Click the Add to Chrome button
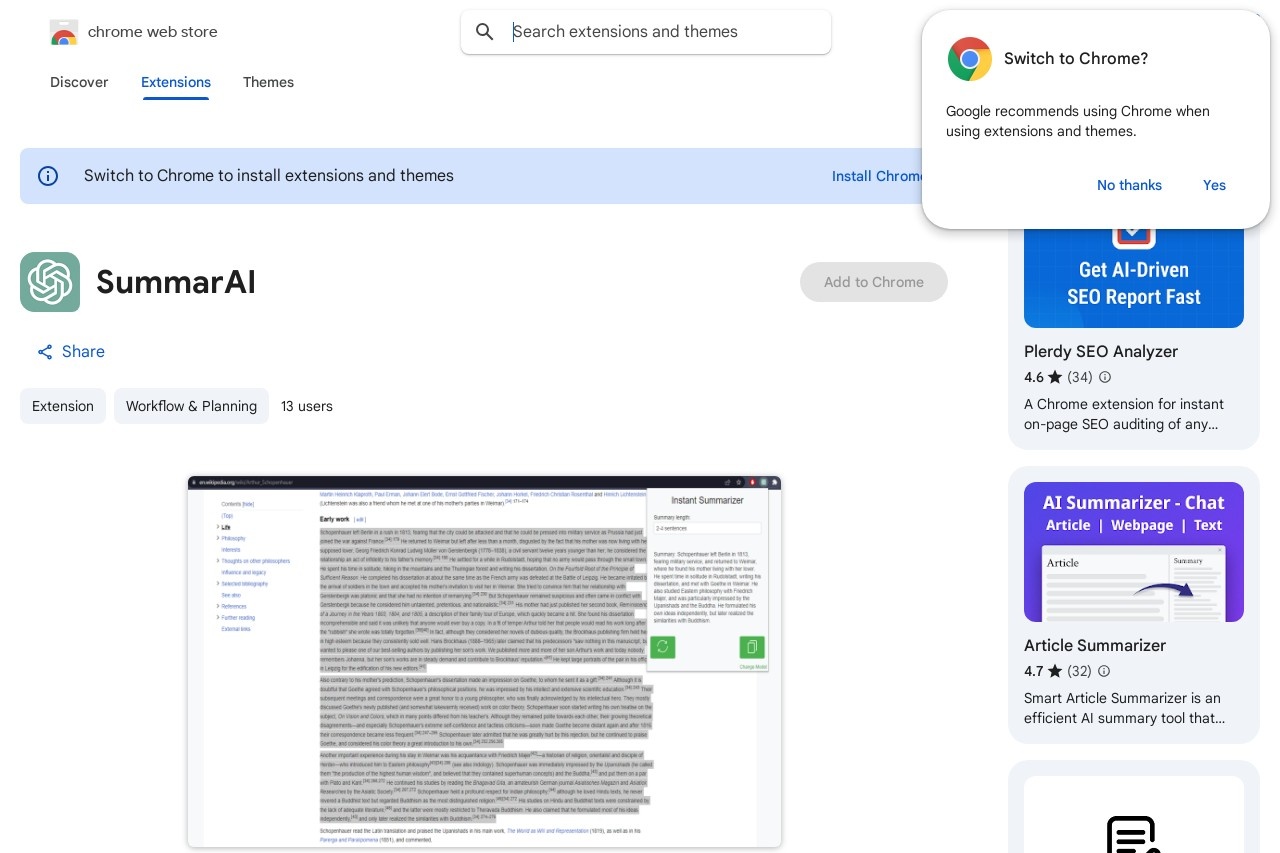 [x=874, y=282]
